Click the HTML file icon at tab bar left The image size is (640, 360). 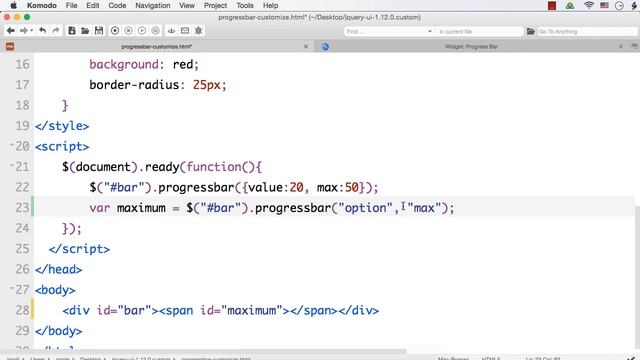click(10, 47)
